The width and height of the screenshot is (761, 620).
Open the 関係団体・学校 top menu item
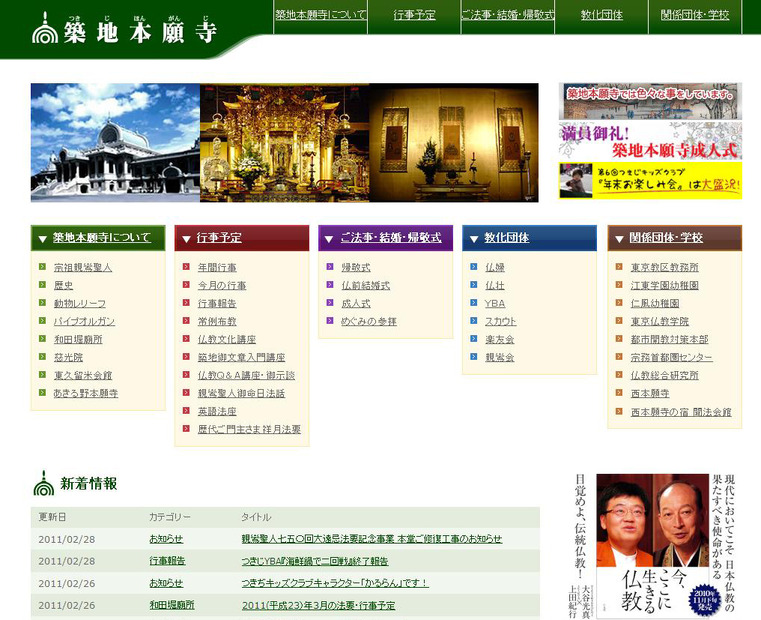pyautogui.click(x=695, y=15)
